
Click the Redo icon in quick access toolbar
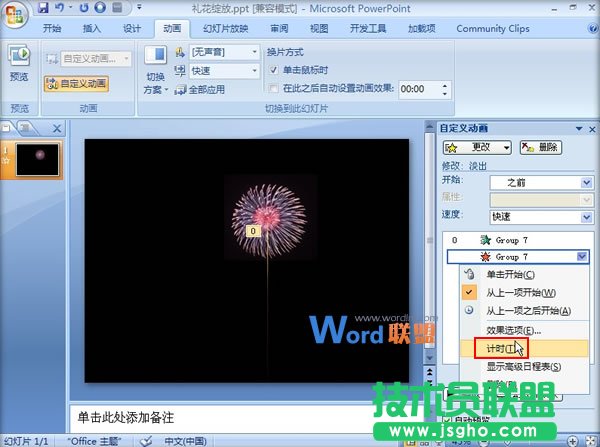(x=84, y=7)
